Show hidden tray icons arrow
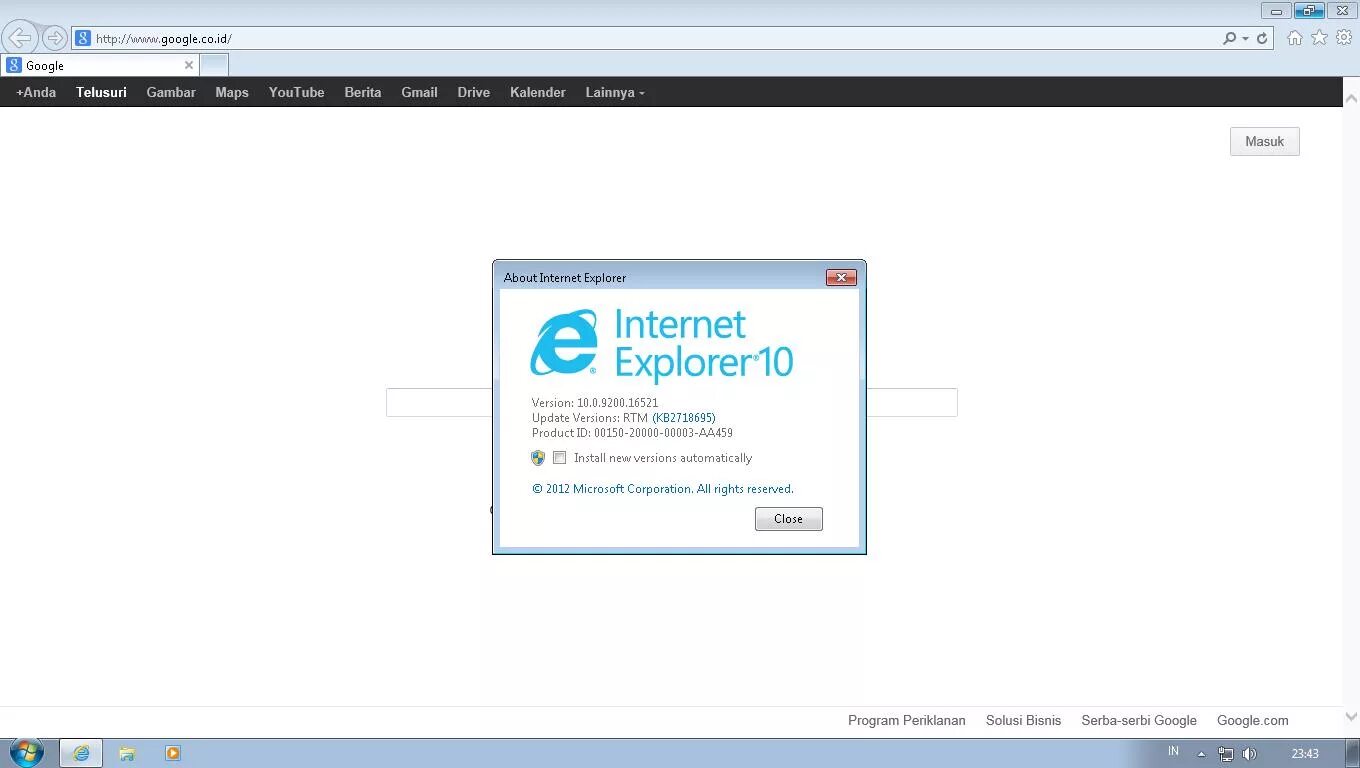This screenshot has height=768, width=1360. click(1201, 754)
